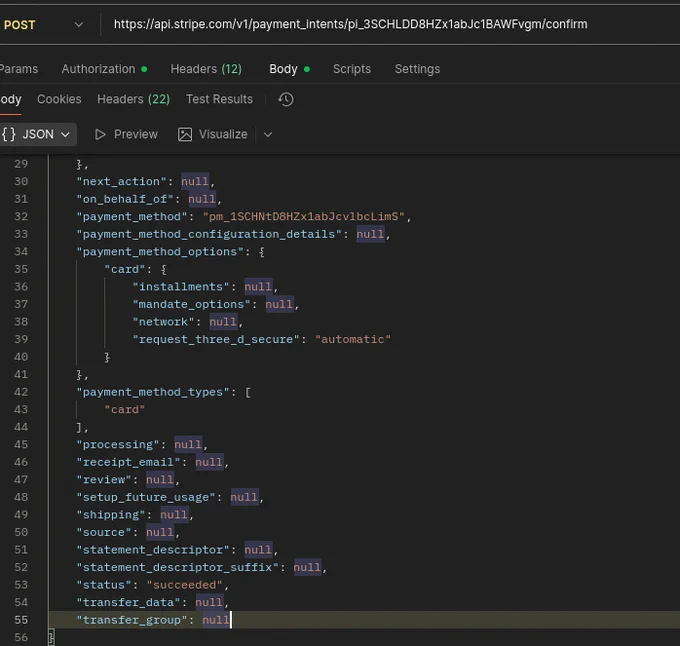Click the "request_three_d_secure" key
The height and width of the screenshot is (646, 680).
(216, 339)
